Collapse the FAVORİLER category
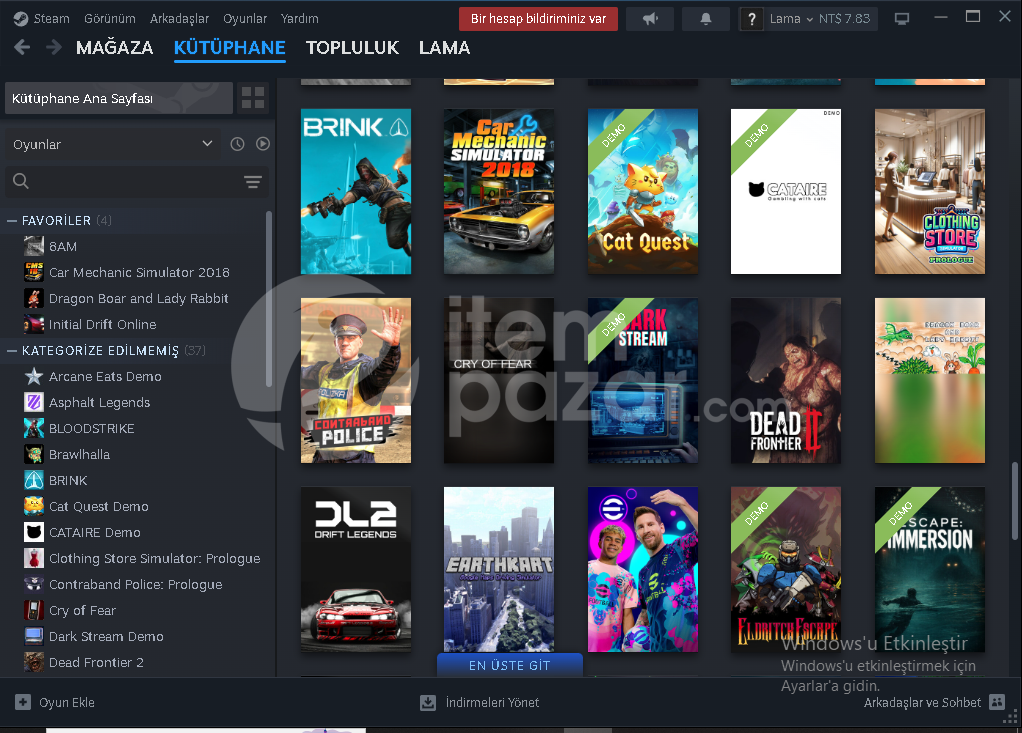This screenshot has height=733, width=1022. click(12, 221)
